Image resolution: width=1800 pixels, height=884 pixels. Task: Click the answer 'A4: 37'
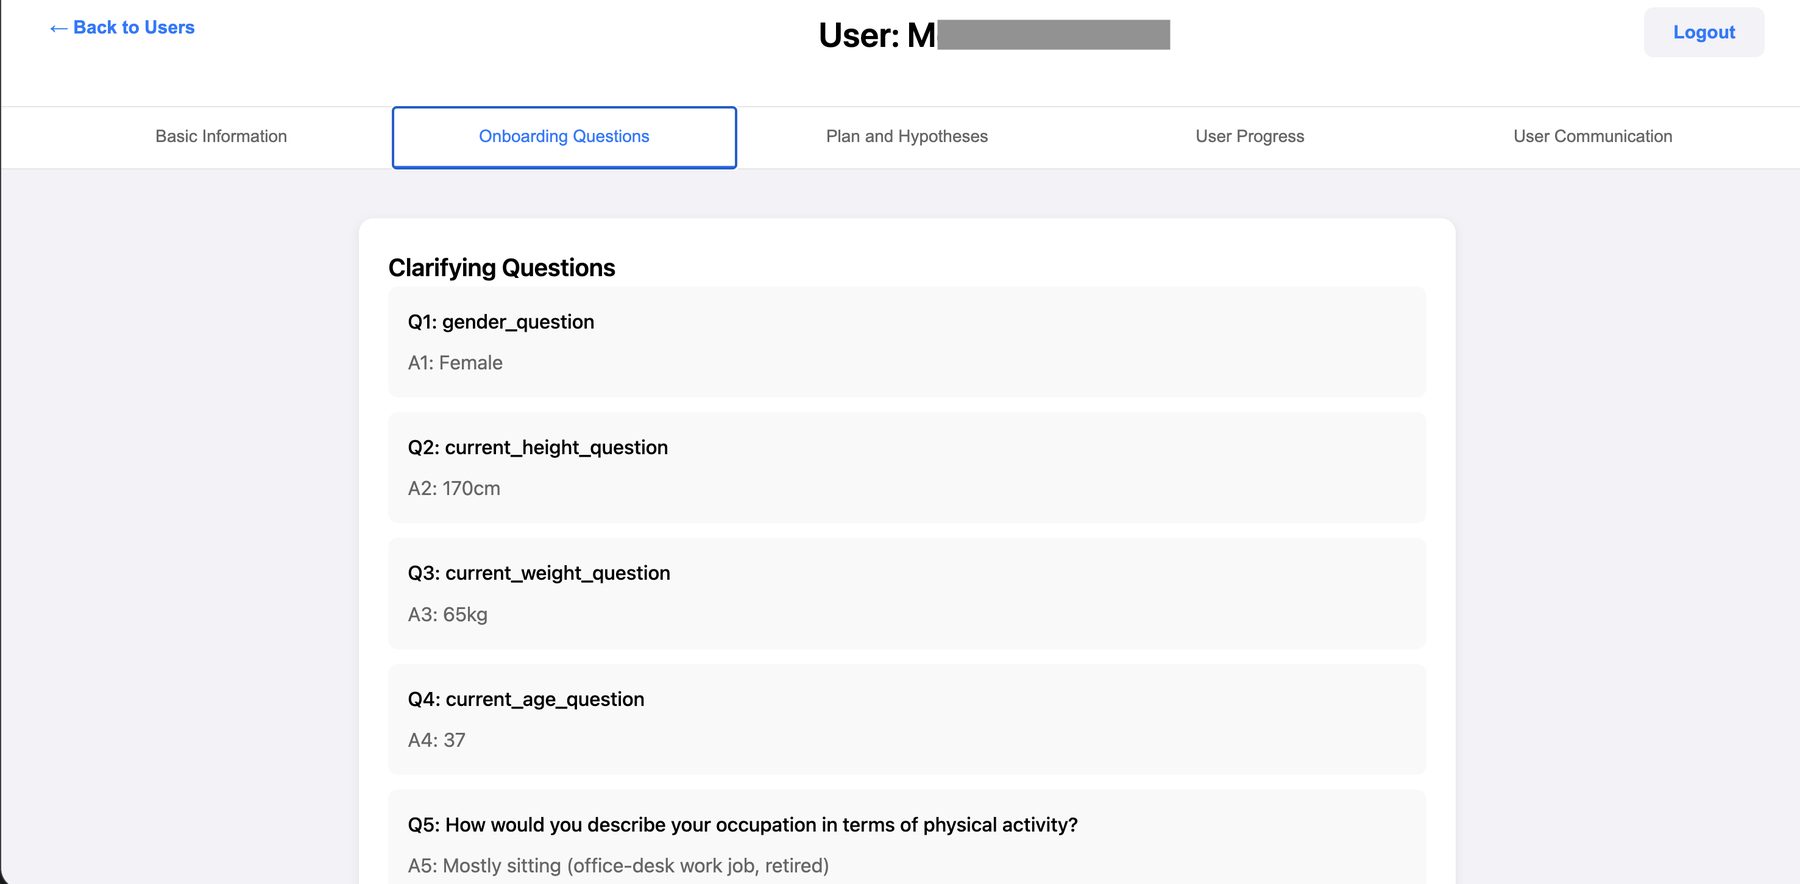(x=437, y=741)
